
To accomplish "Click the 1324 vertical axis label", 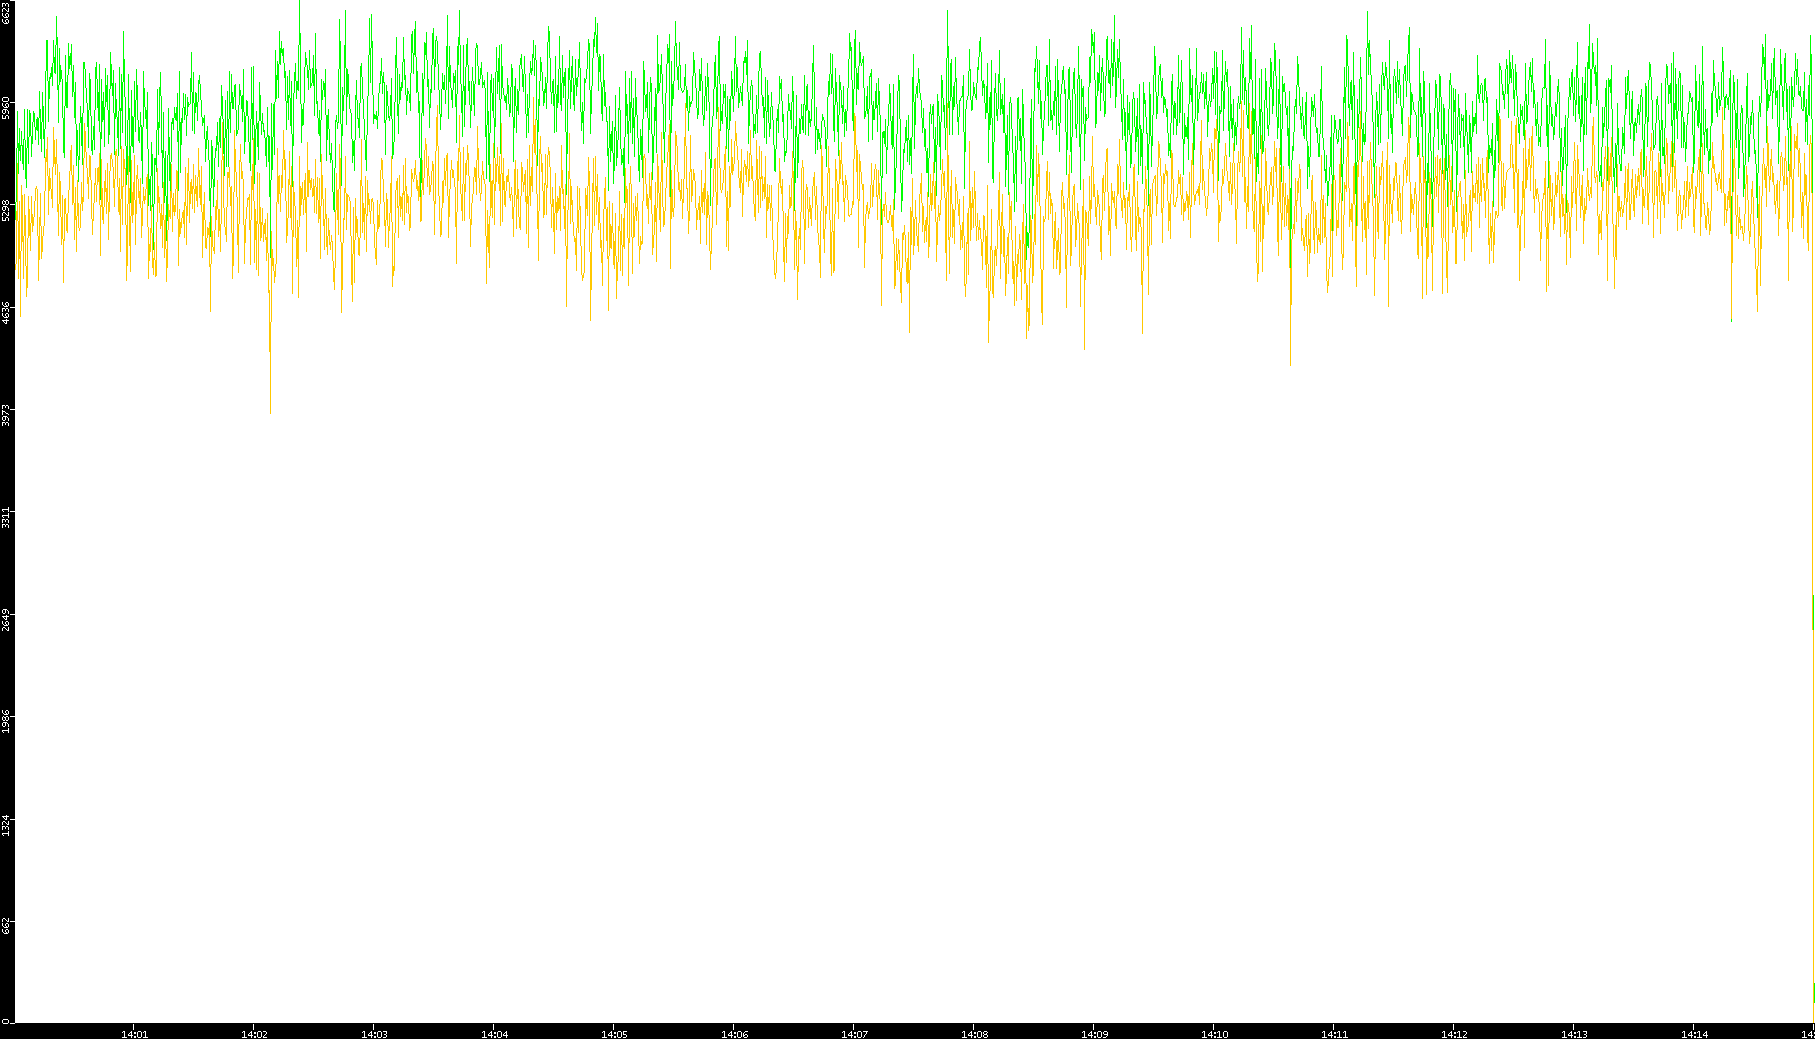I will point(6,825).
